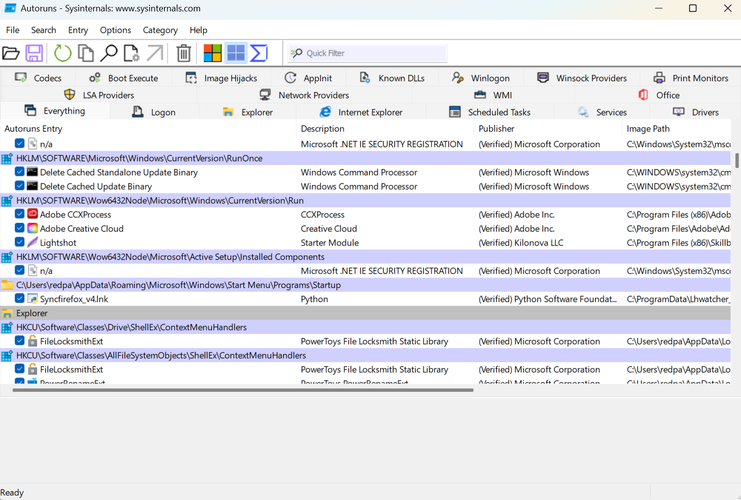Disable the Lightshot autorun checkbox
Screen dimensions: 741x500
pyautogui.click(x=20, y=242)
